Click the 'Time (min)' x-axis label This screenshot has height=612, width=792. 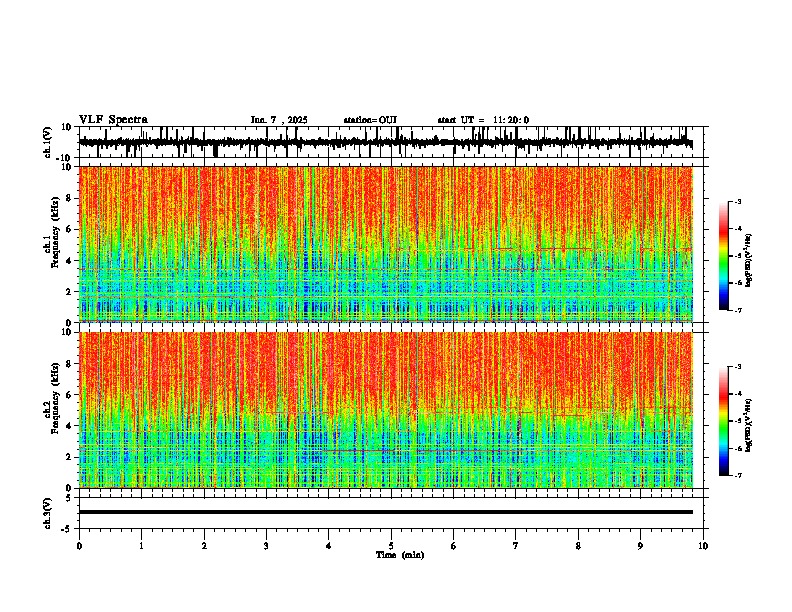pyautogui.click(x=400, y=555)
